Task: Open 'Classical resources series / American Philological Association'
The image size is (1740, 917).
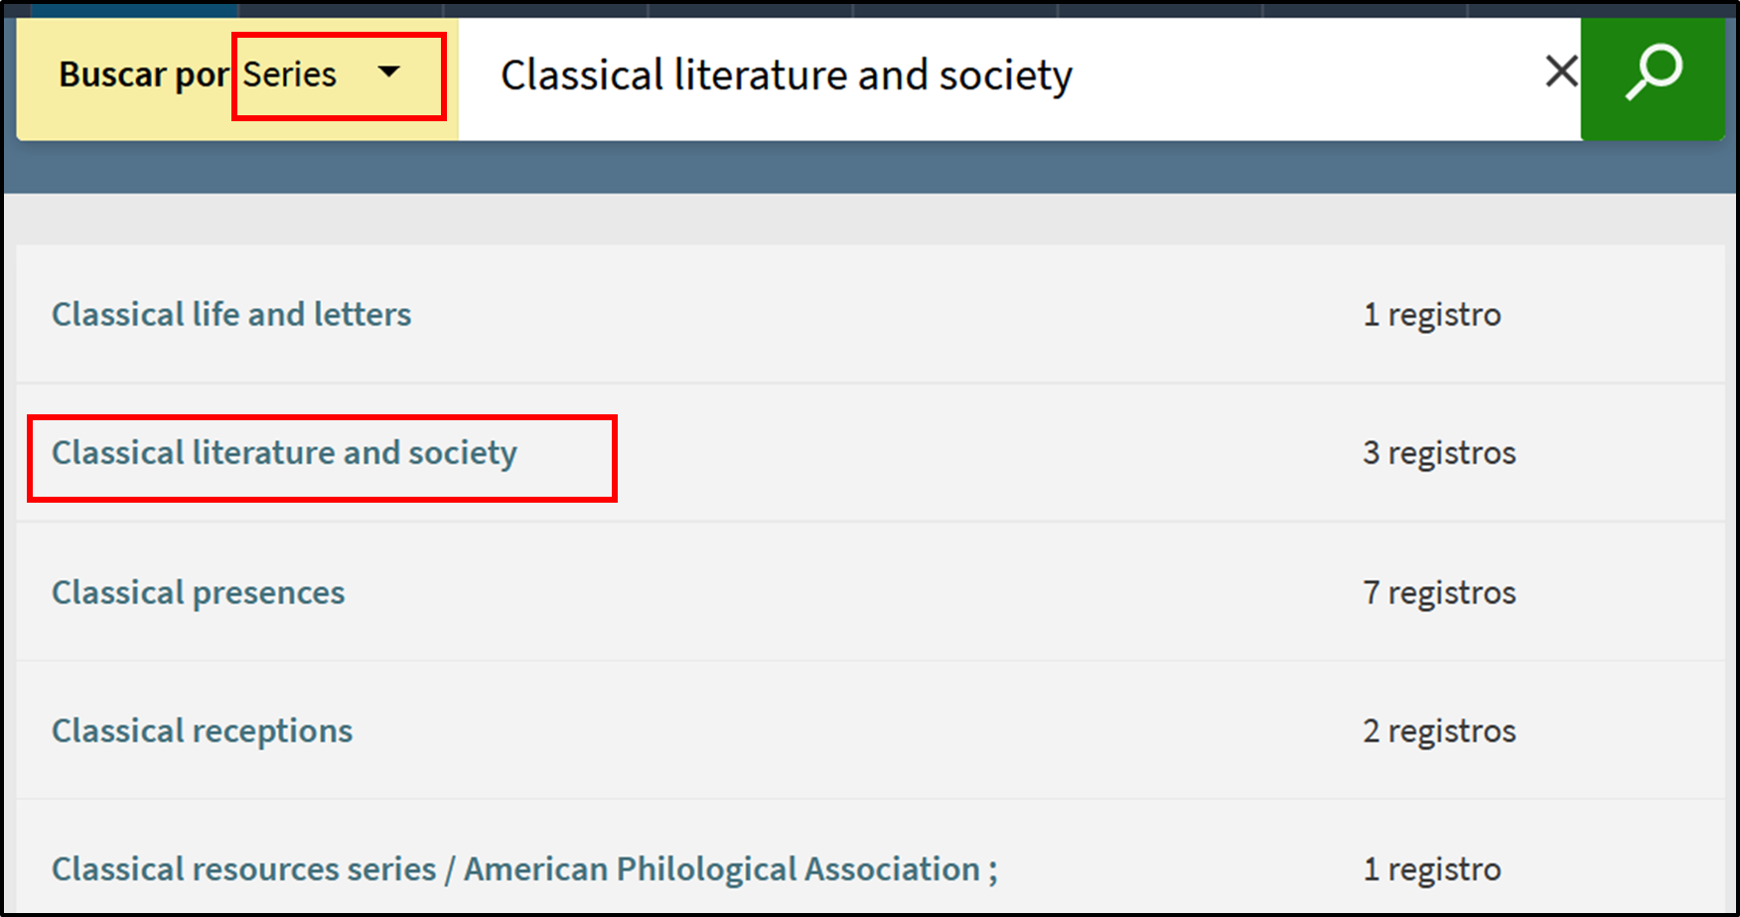Action: [x=524, y=869]
